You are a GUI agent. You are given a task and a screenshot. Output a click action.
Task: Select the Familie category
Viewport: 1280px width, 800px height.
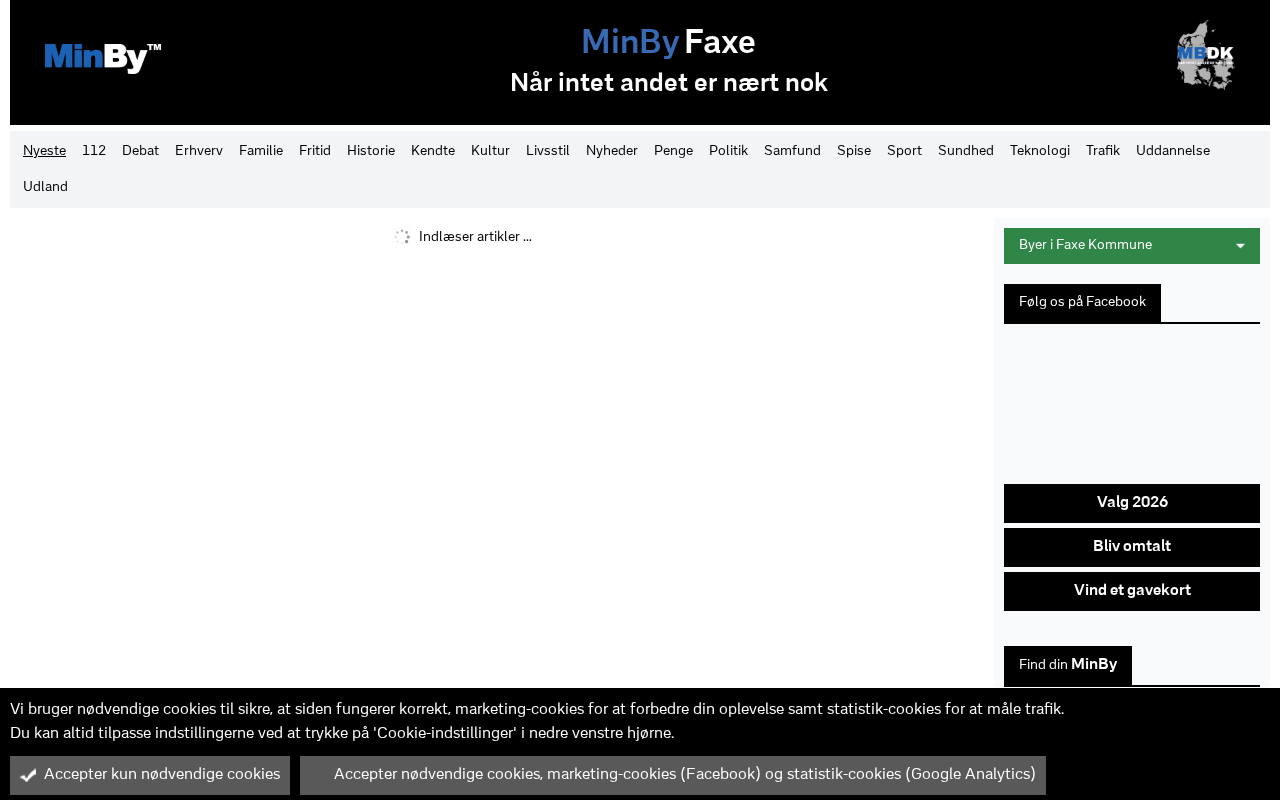261,151
